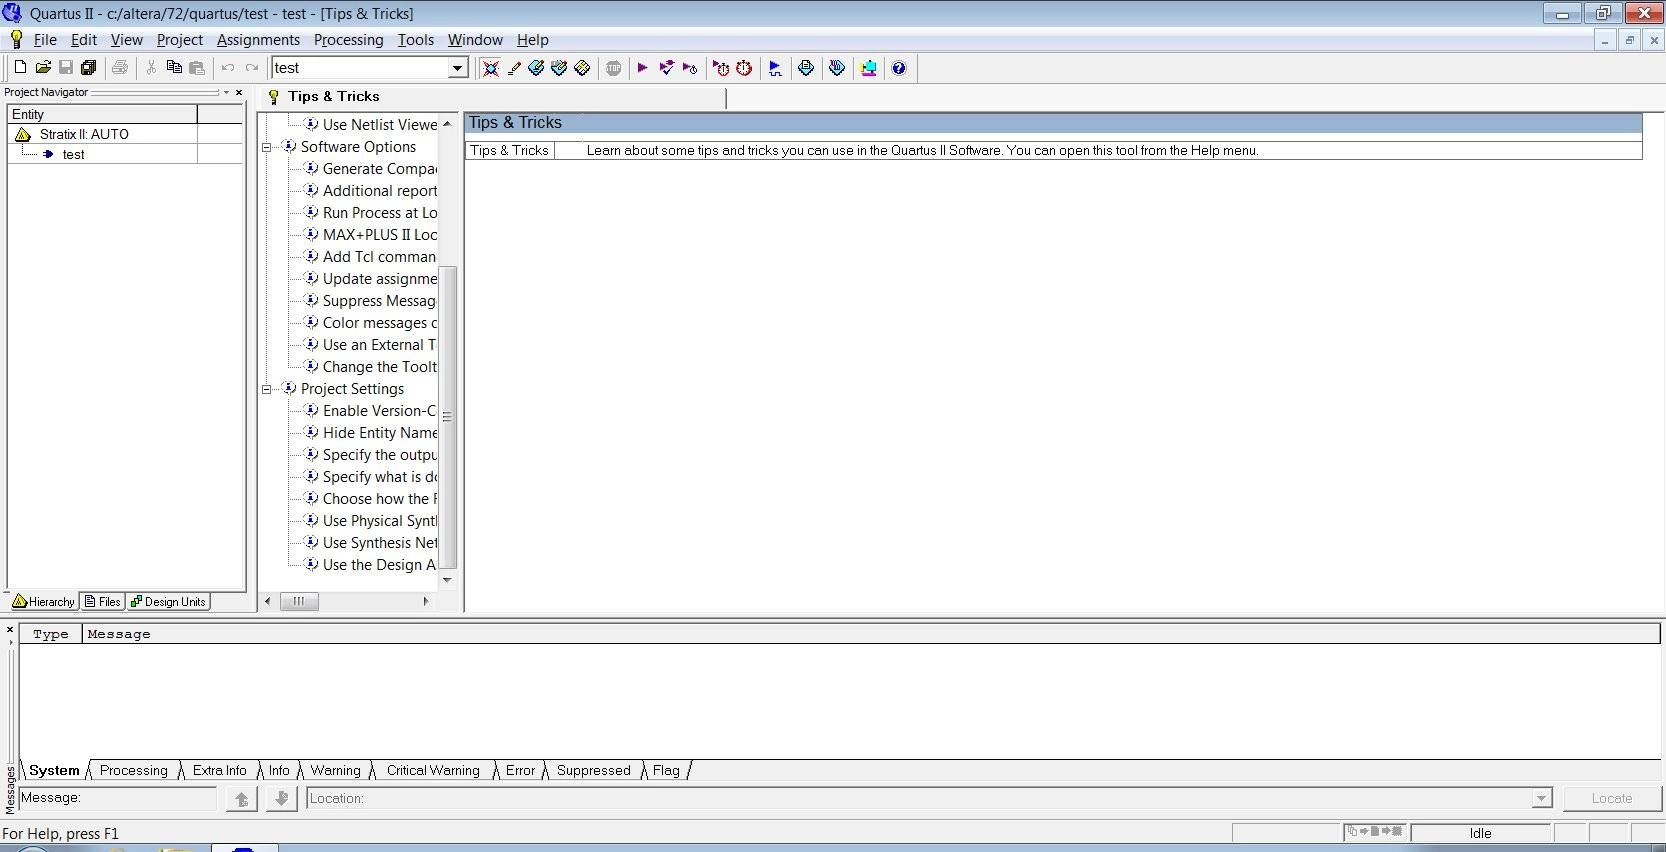1666x852 pixels.
Task: Select the Critical Warning messages tab
Action: [x=433, y=770]
